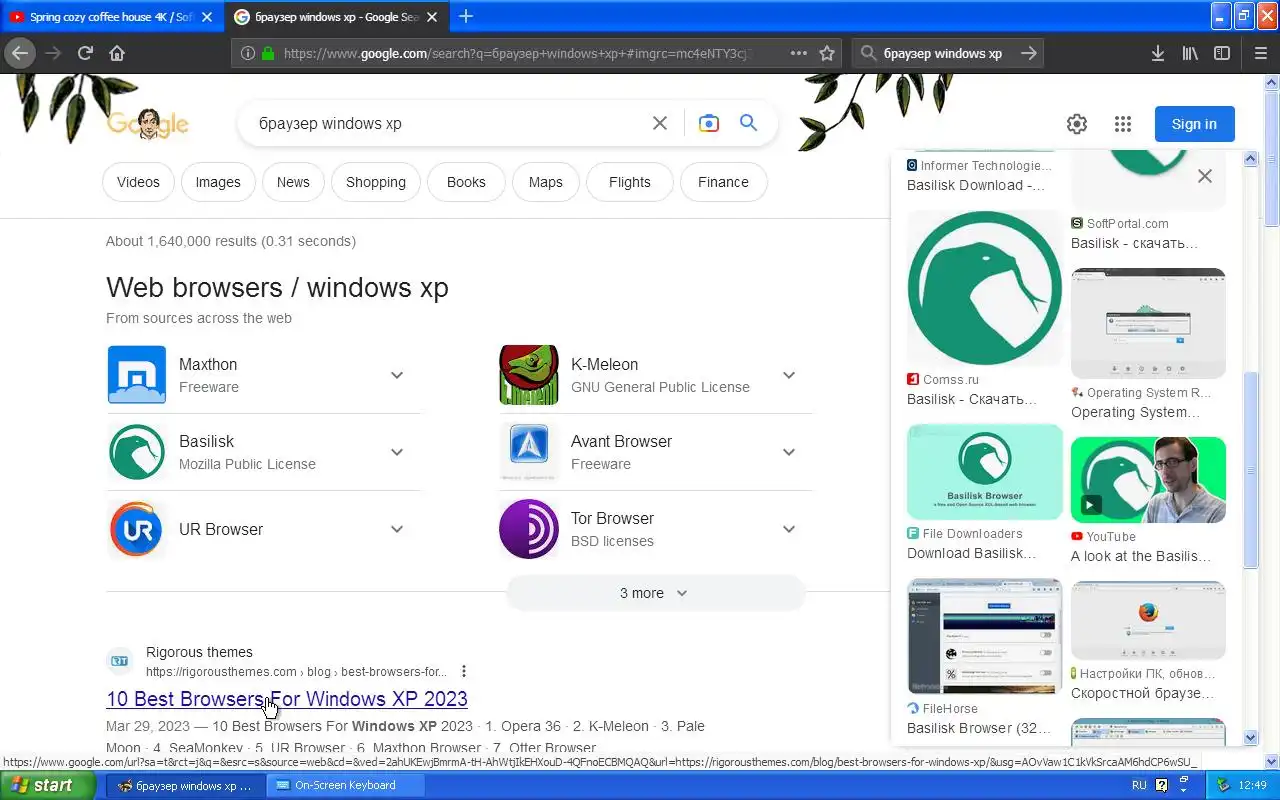Viewport: 1280px width, 800px height.
Task: Click the Sign in button
Action: pos(1194,124)
